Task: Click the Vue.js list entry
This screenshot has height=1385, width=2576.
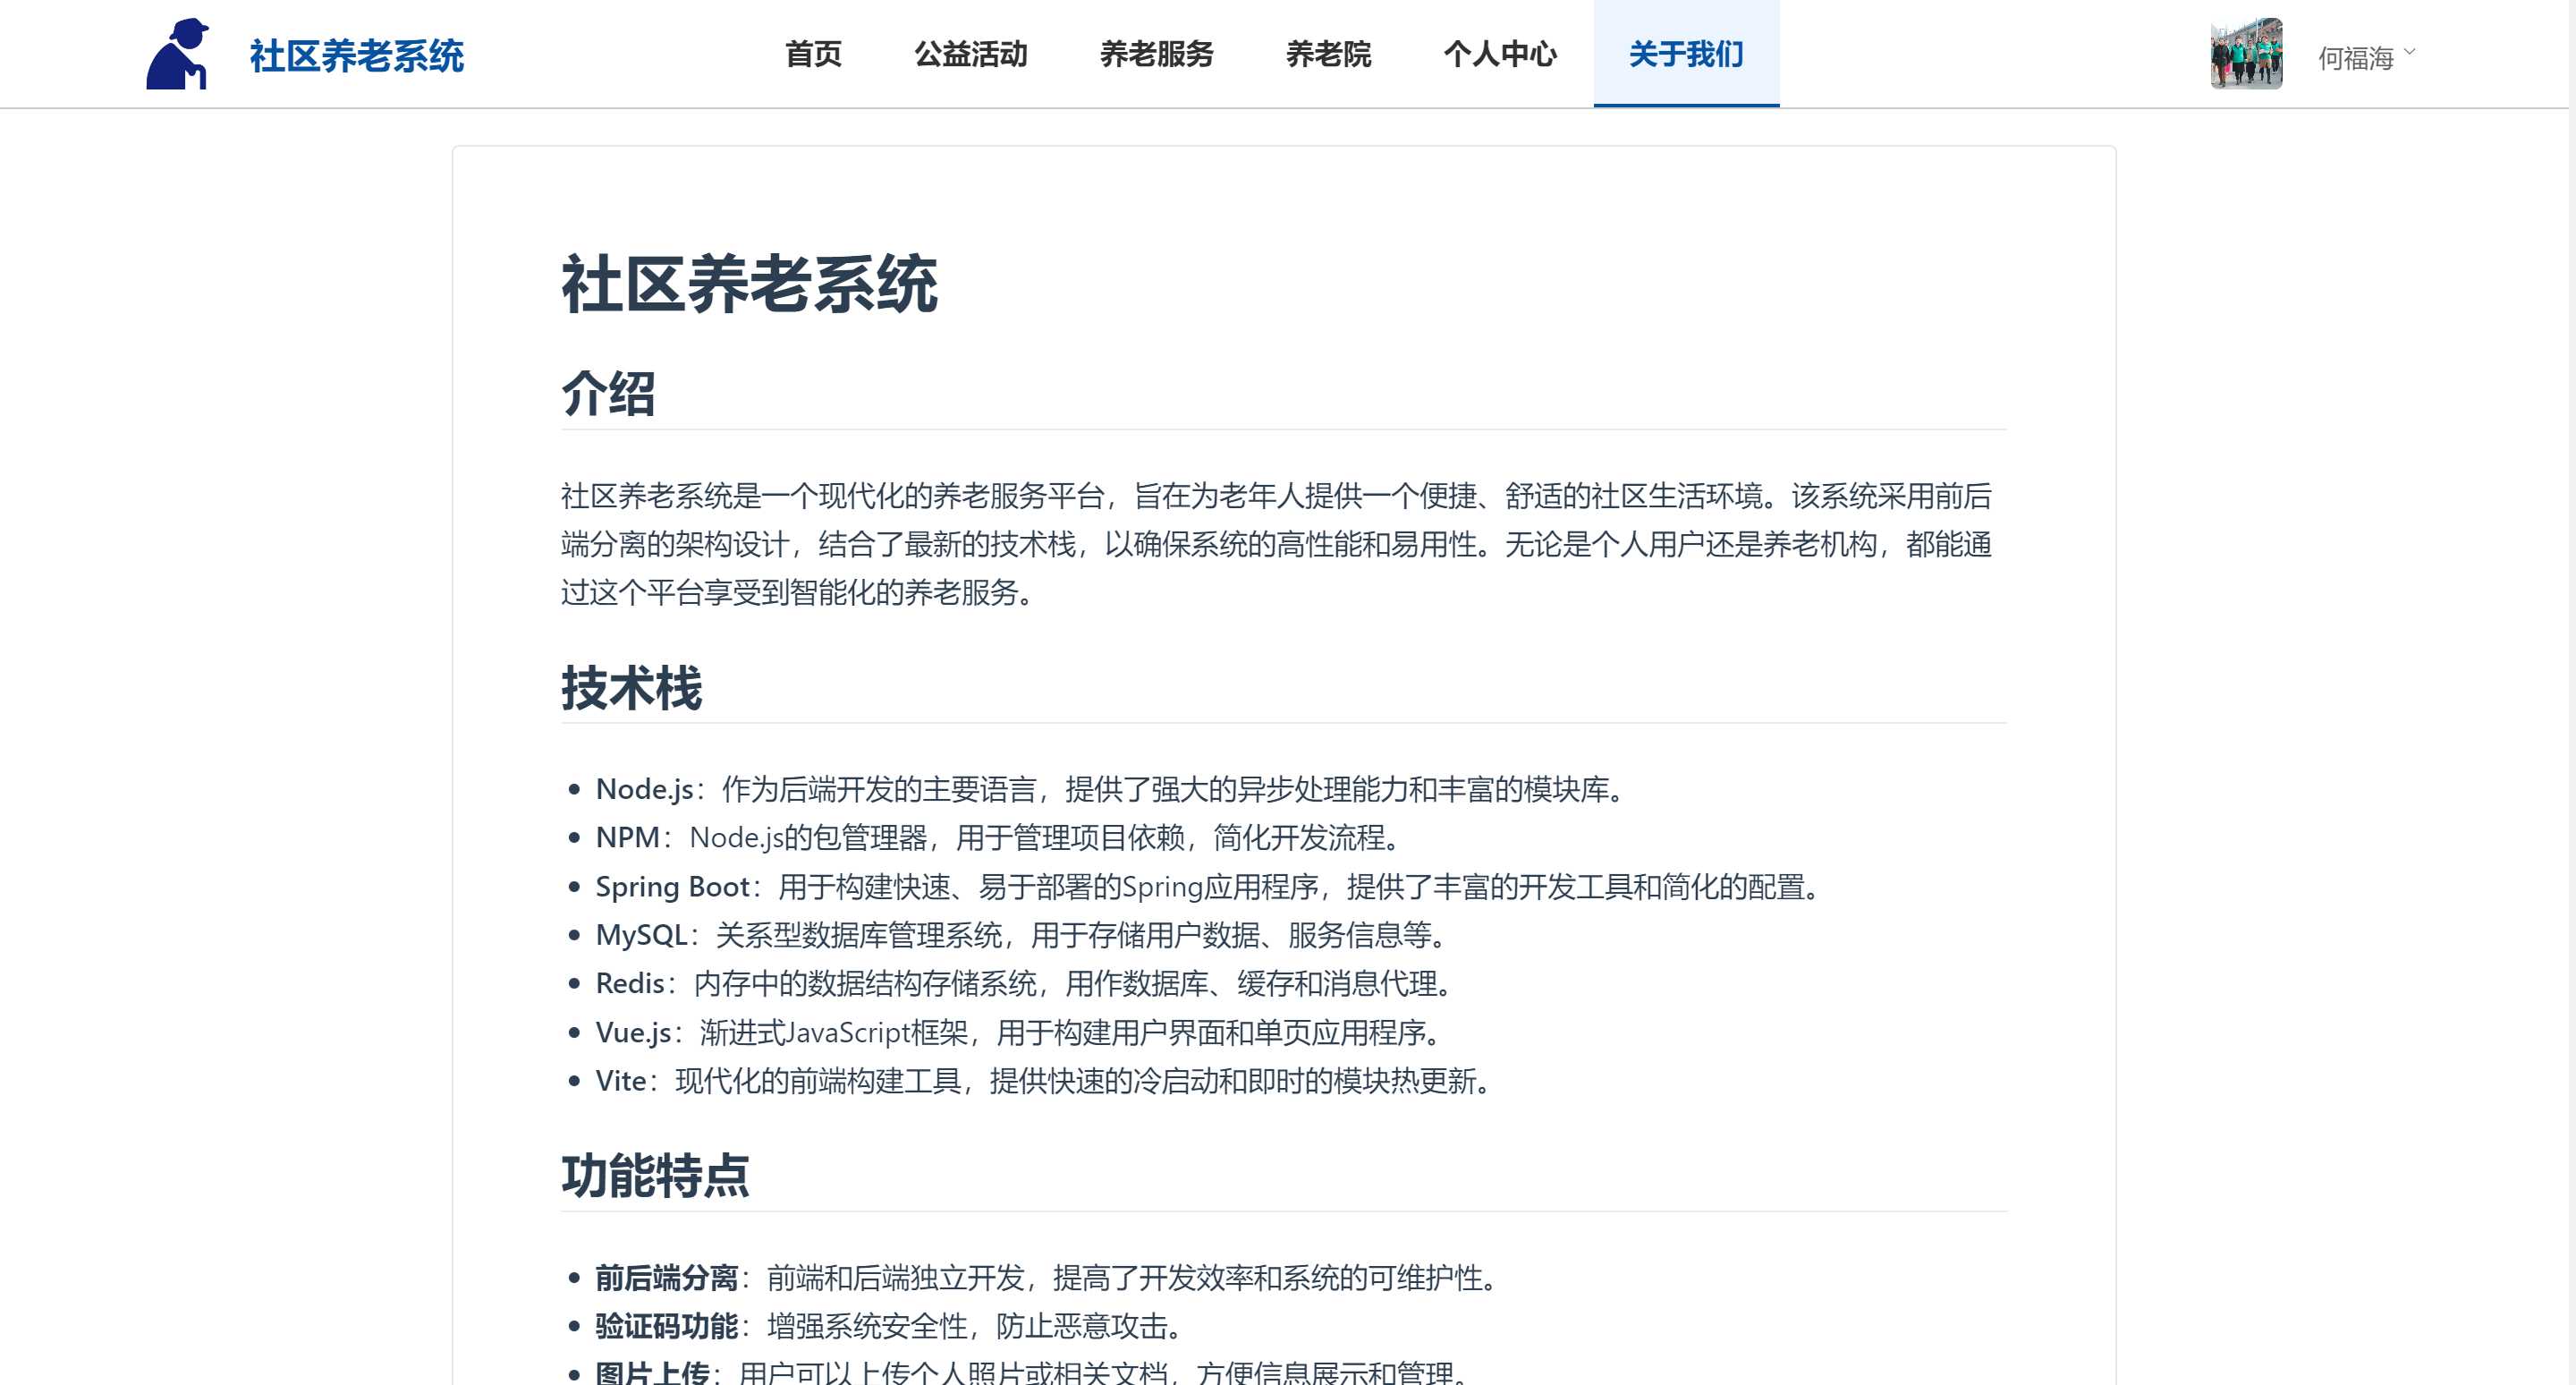Action: (633, 1032)
